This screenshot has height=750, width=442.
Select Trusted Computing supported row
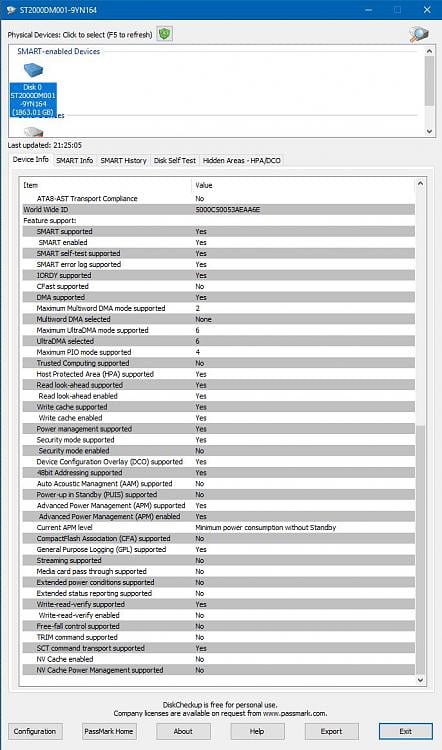pos(218,363)
